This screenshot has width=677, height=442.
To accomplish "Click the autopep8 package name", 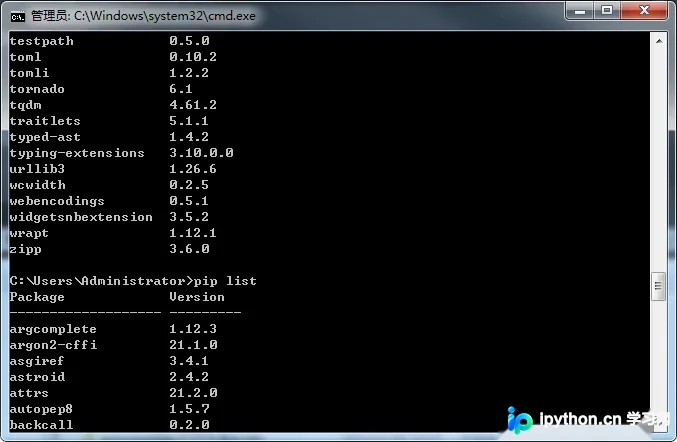I will click(x=41, y=409).
